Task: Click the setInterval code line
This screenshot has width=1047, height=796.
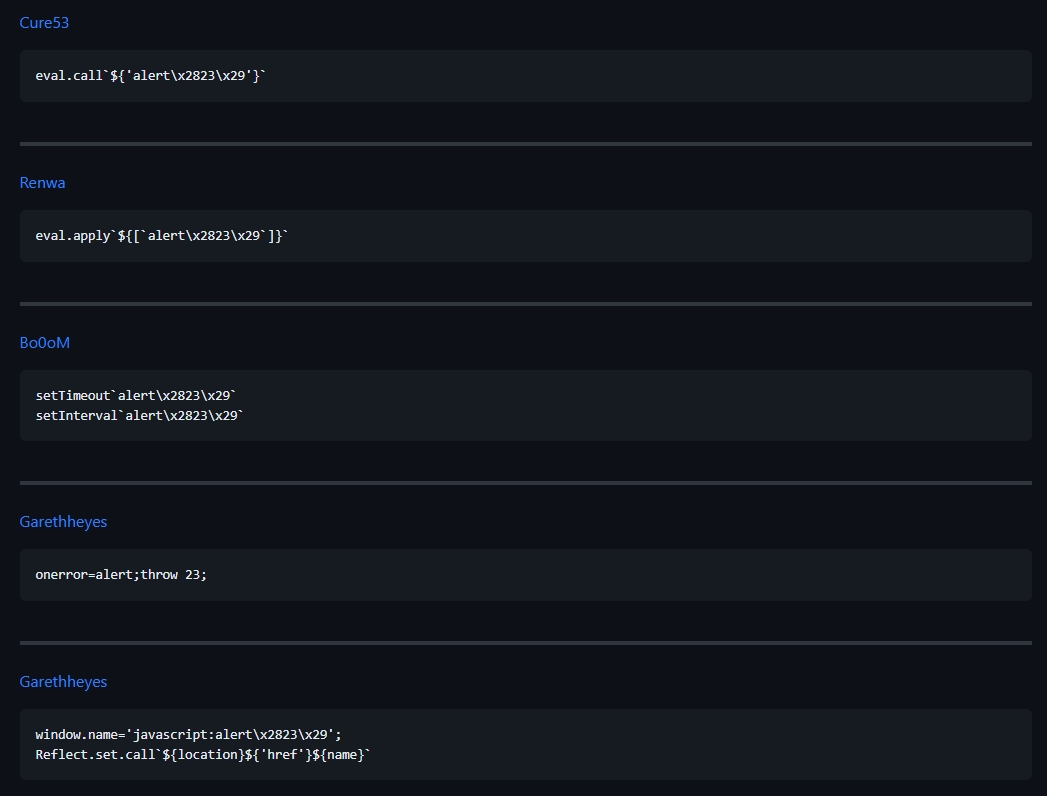Action: tap(140, 415)
